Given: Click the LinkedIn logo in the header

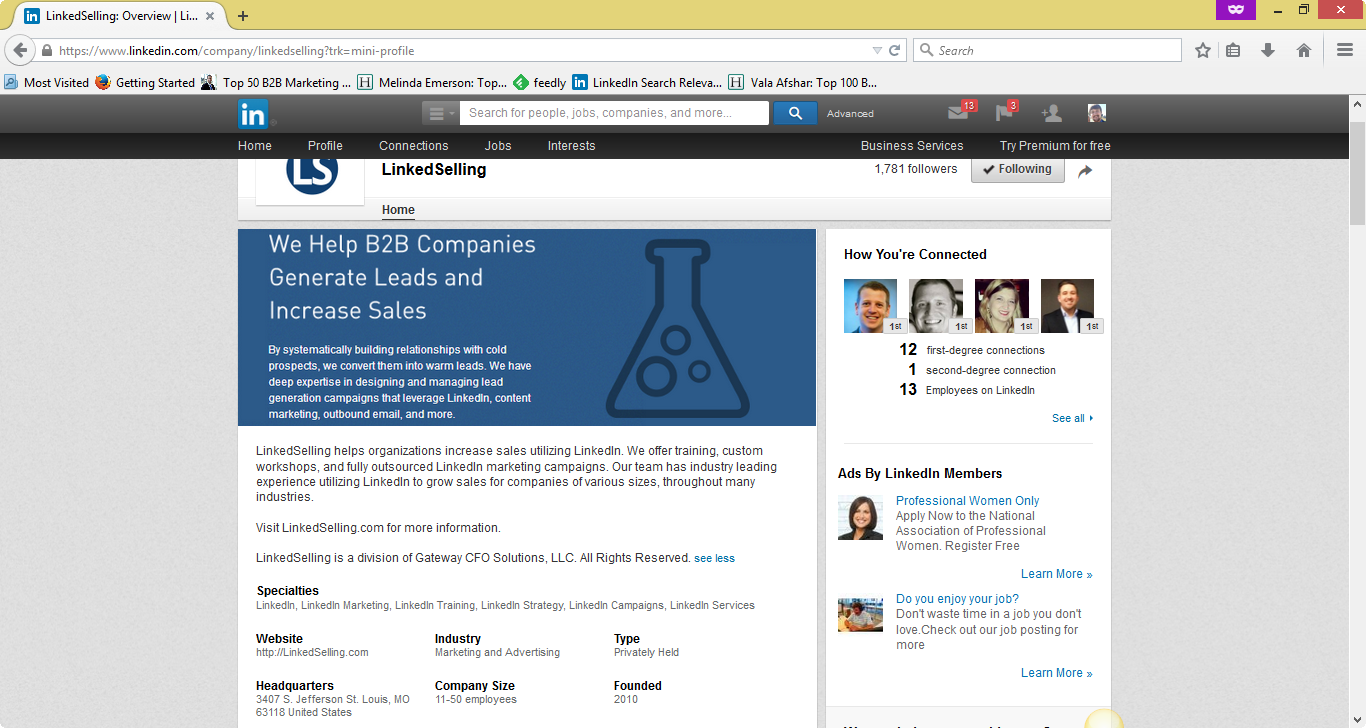Looking at the screenshot, I should [253, 114].
